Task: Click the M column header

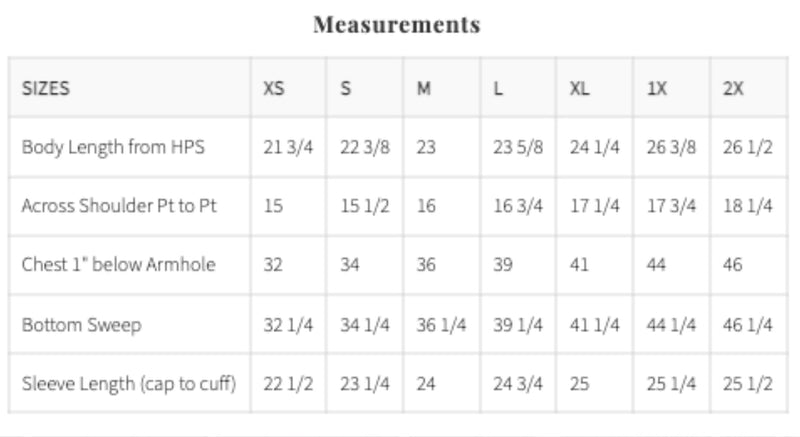Action: click(424, 88)
